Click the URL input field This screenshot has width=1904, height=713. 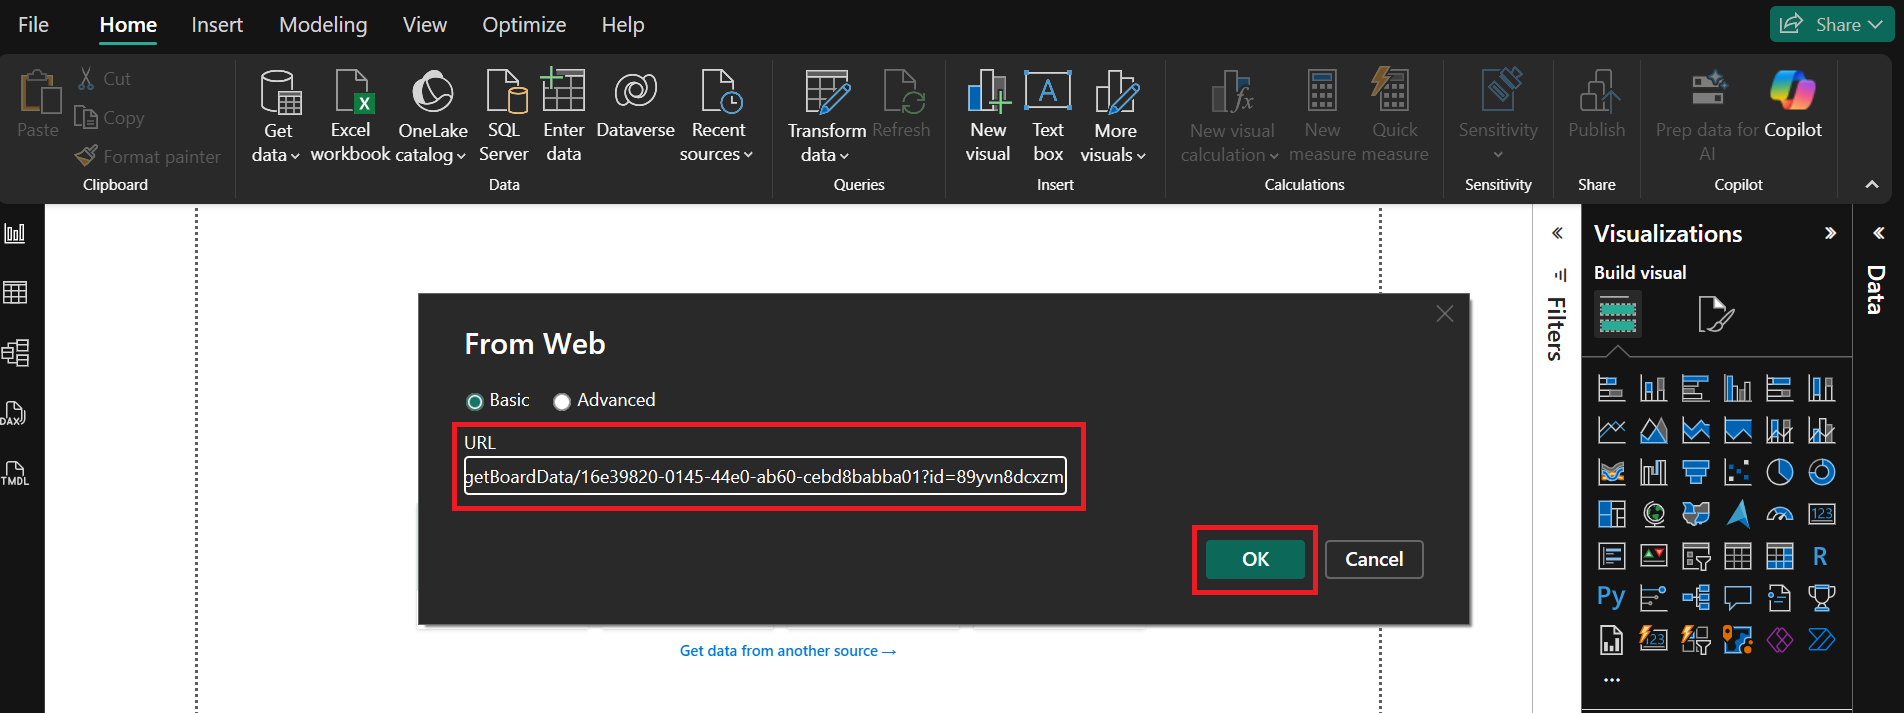point(765,476)
